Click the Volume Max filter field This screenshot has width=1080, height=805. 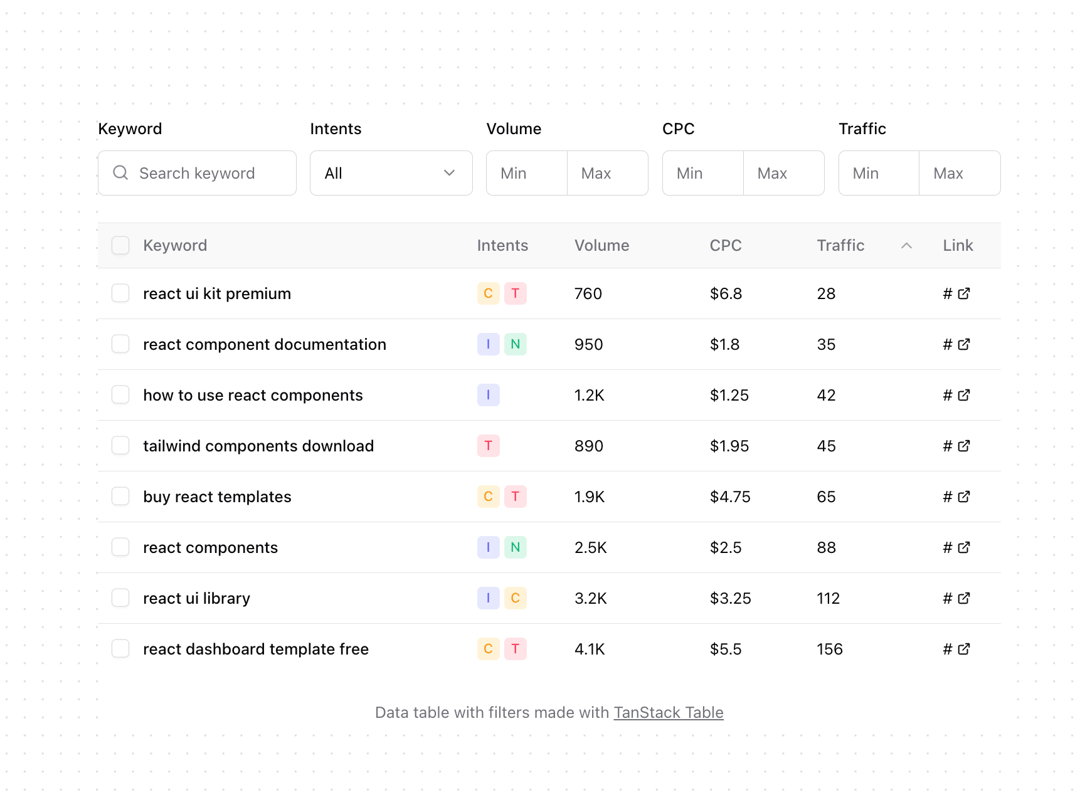(x=608, y=174)
